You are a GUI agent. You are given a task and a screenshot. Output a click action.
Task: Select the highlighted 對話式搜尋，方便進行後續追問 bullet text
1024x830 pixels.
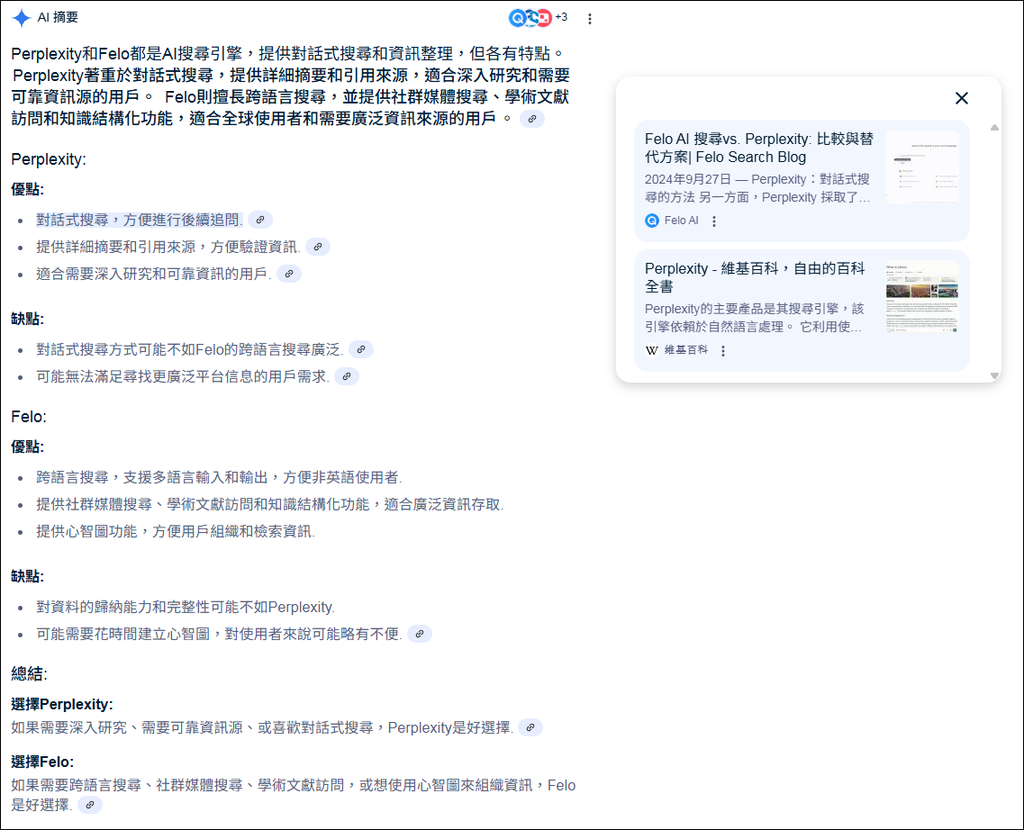(x=139, y=220)
